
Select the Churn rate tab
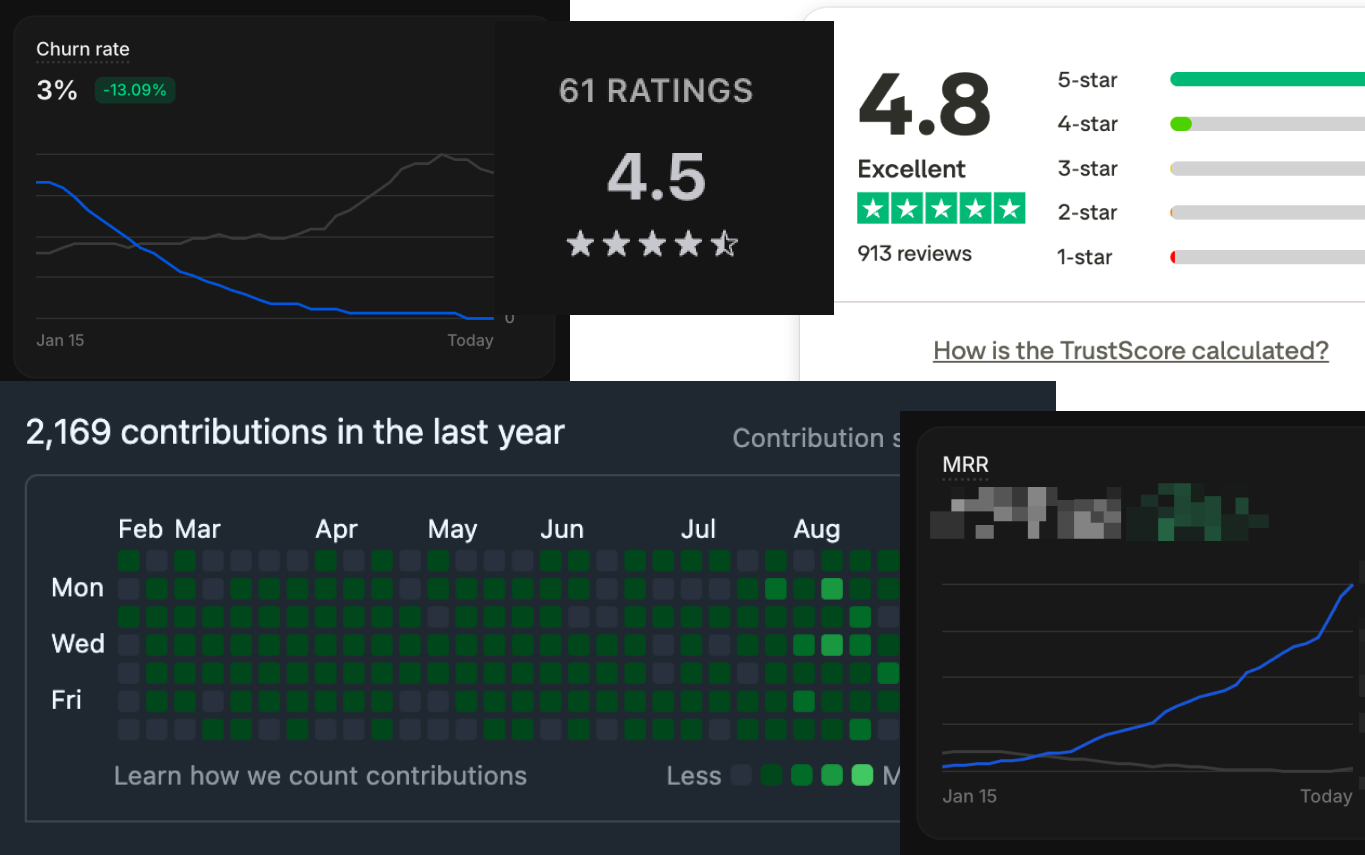coord(83,48)
